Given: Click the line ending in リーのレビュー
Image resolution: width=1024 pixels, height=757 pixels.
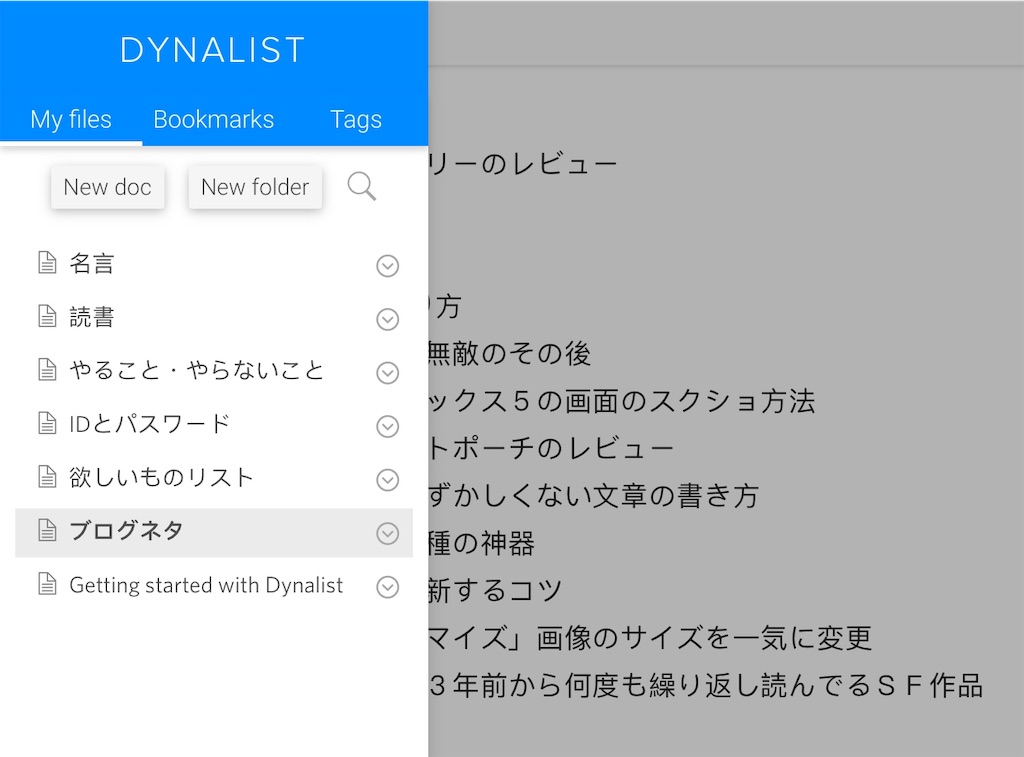Looking at the screenshot, I should click(x=523, y=163).
